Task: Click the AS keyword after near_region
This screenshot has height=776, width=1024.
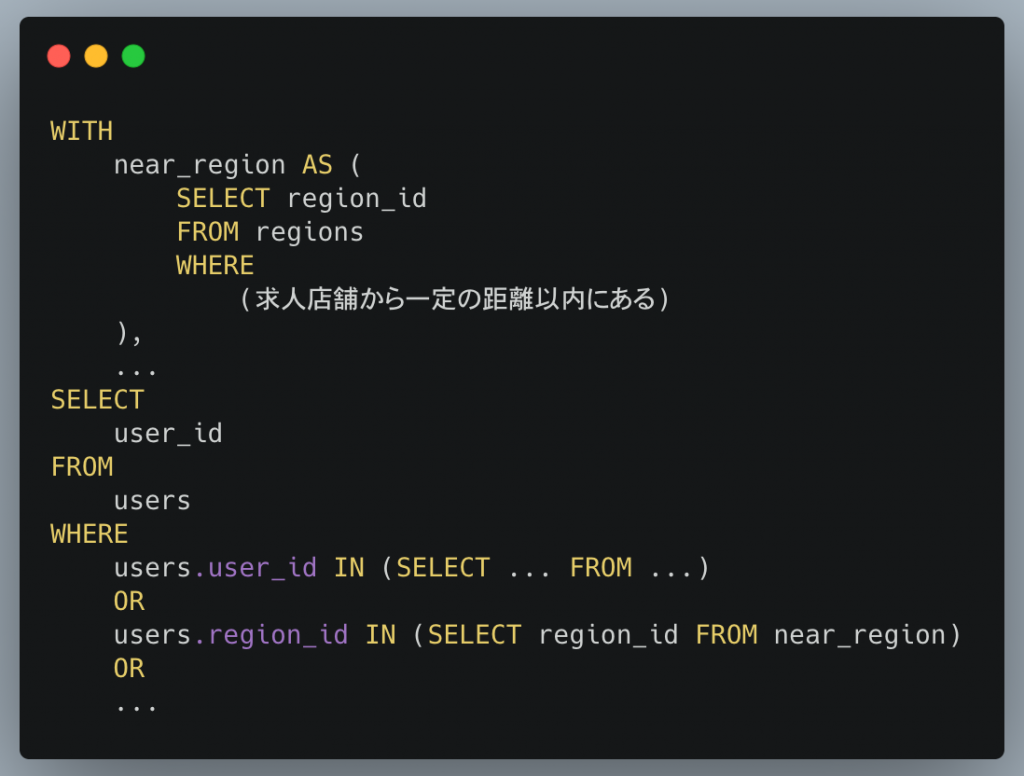Action: coord(317,165)
